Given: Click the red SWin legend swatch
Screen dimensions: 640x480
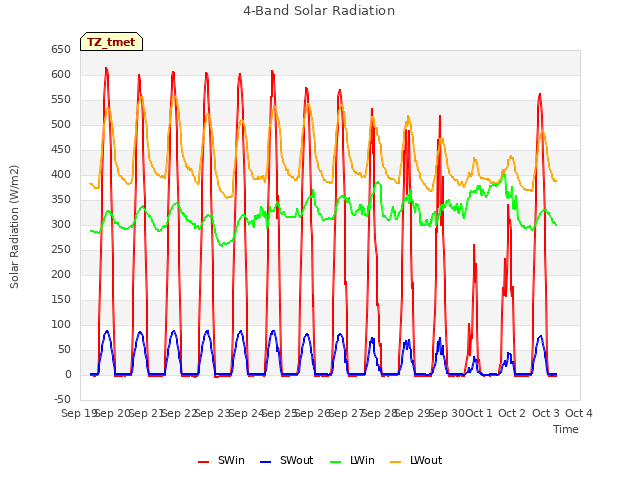Looking at the screenshot, I should coord(203,462).
